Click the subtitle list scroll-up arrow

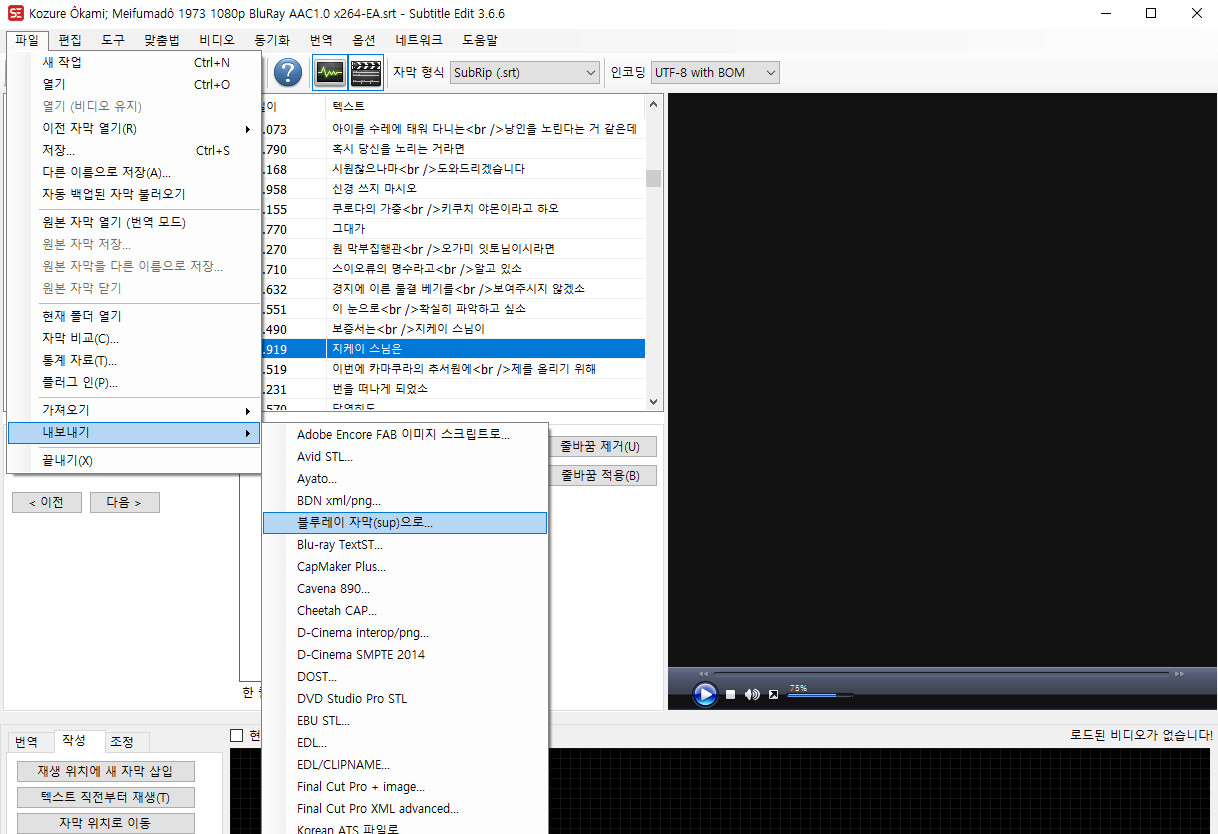point(654,105)
